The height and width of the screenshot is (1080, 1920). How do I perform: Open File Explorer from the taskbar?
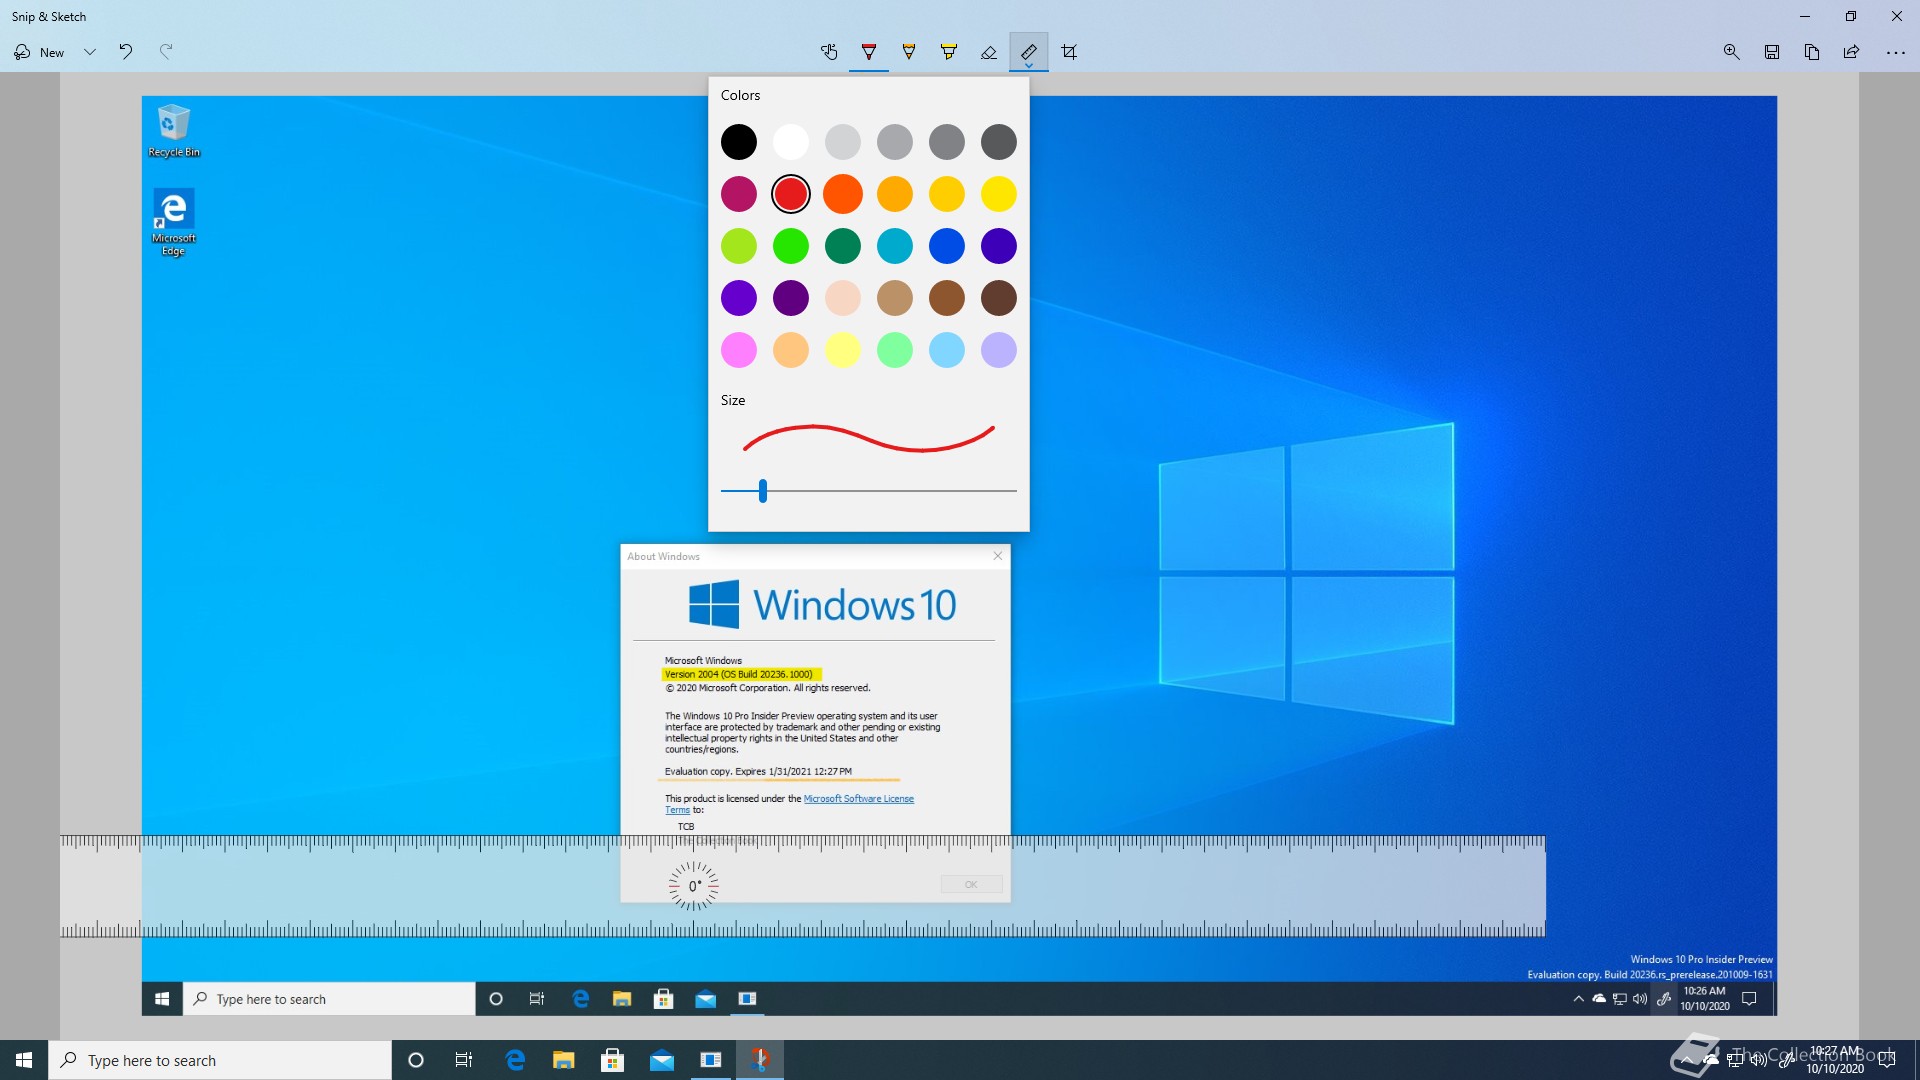coord(564,1060)
